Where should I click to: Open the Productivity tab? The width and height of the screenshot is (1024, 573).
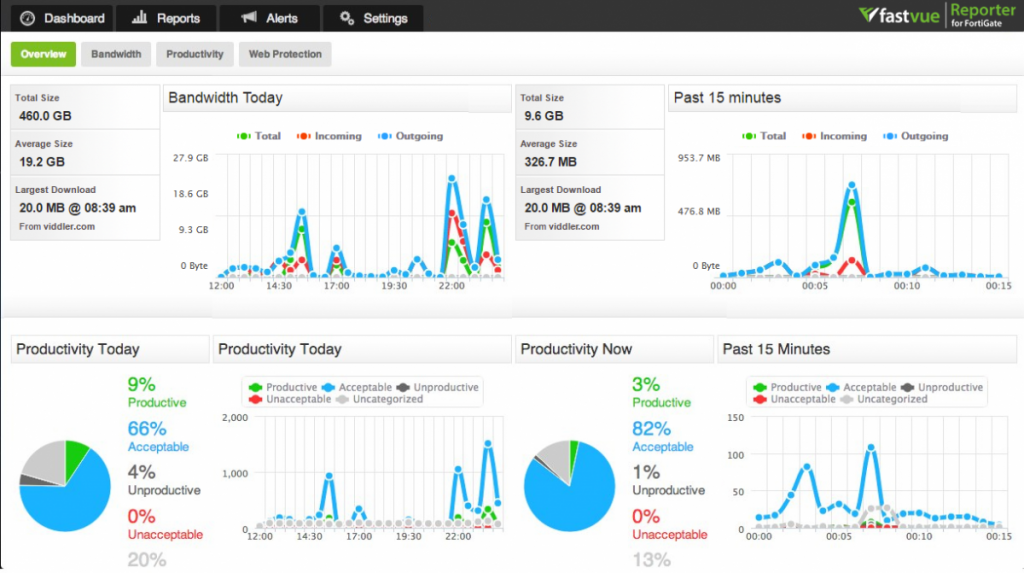click(x=195, y=54)
